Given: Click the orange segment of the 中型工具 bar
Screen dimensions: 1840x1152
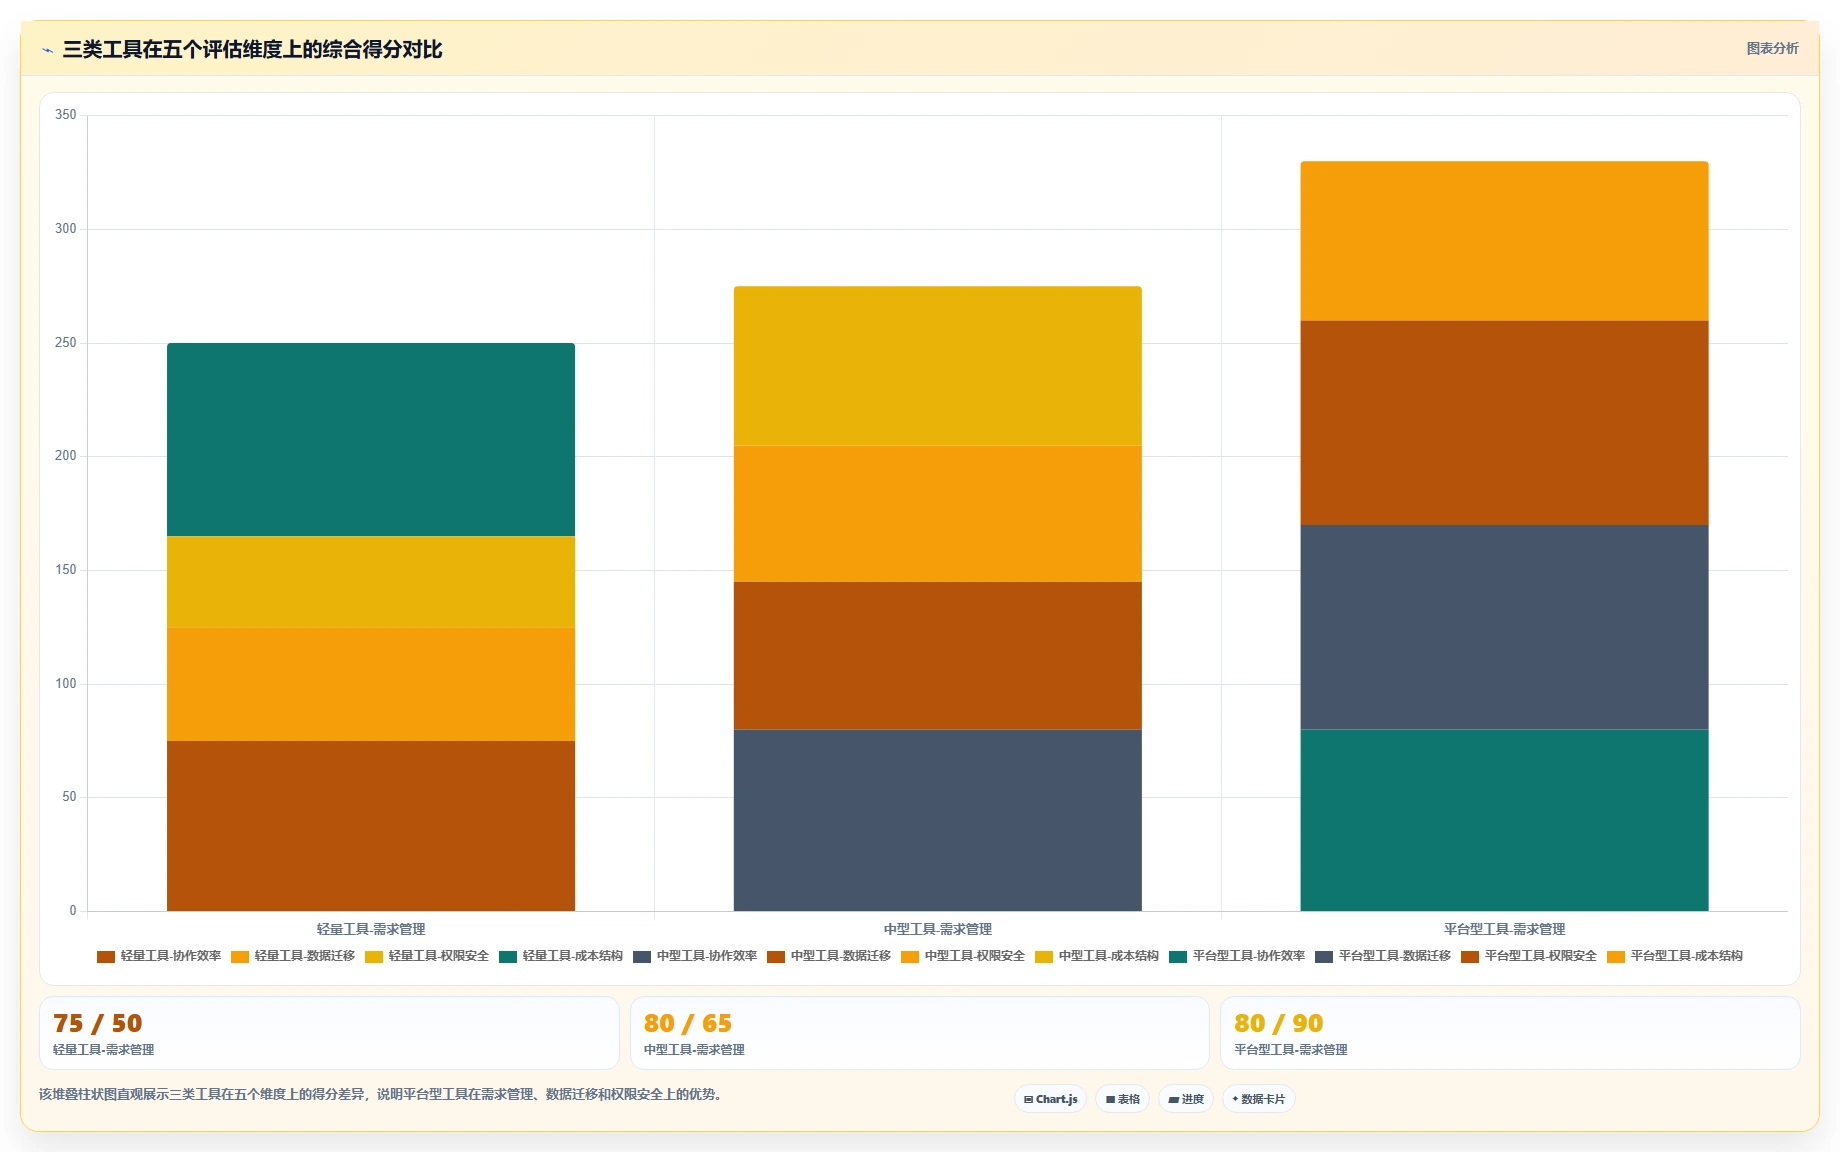Looking at the screenshot, I should pos(938,514).
